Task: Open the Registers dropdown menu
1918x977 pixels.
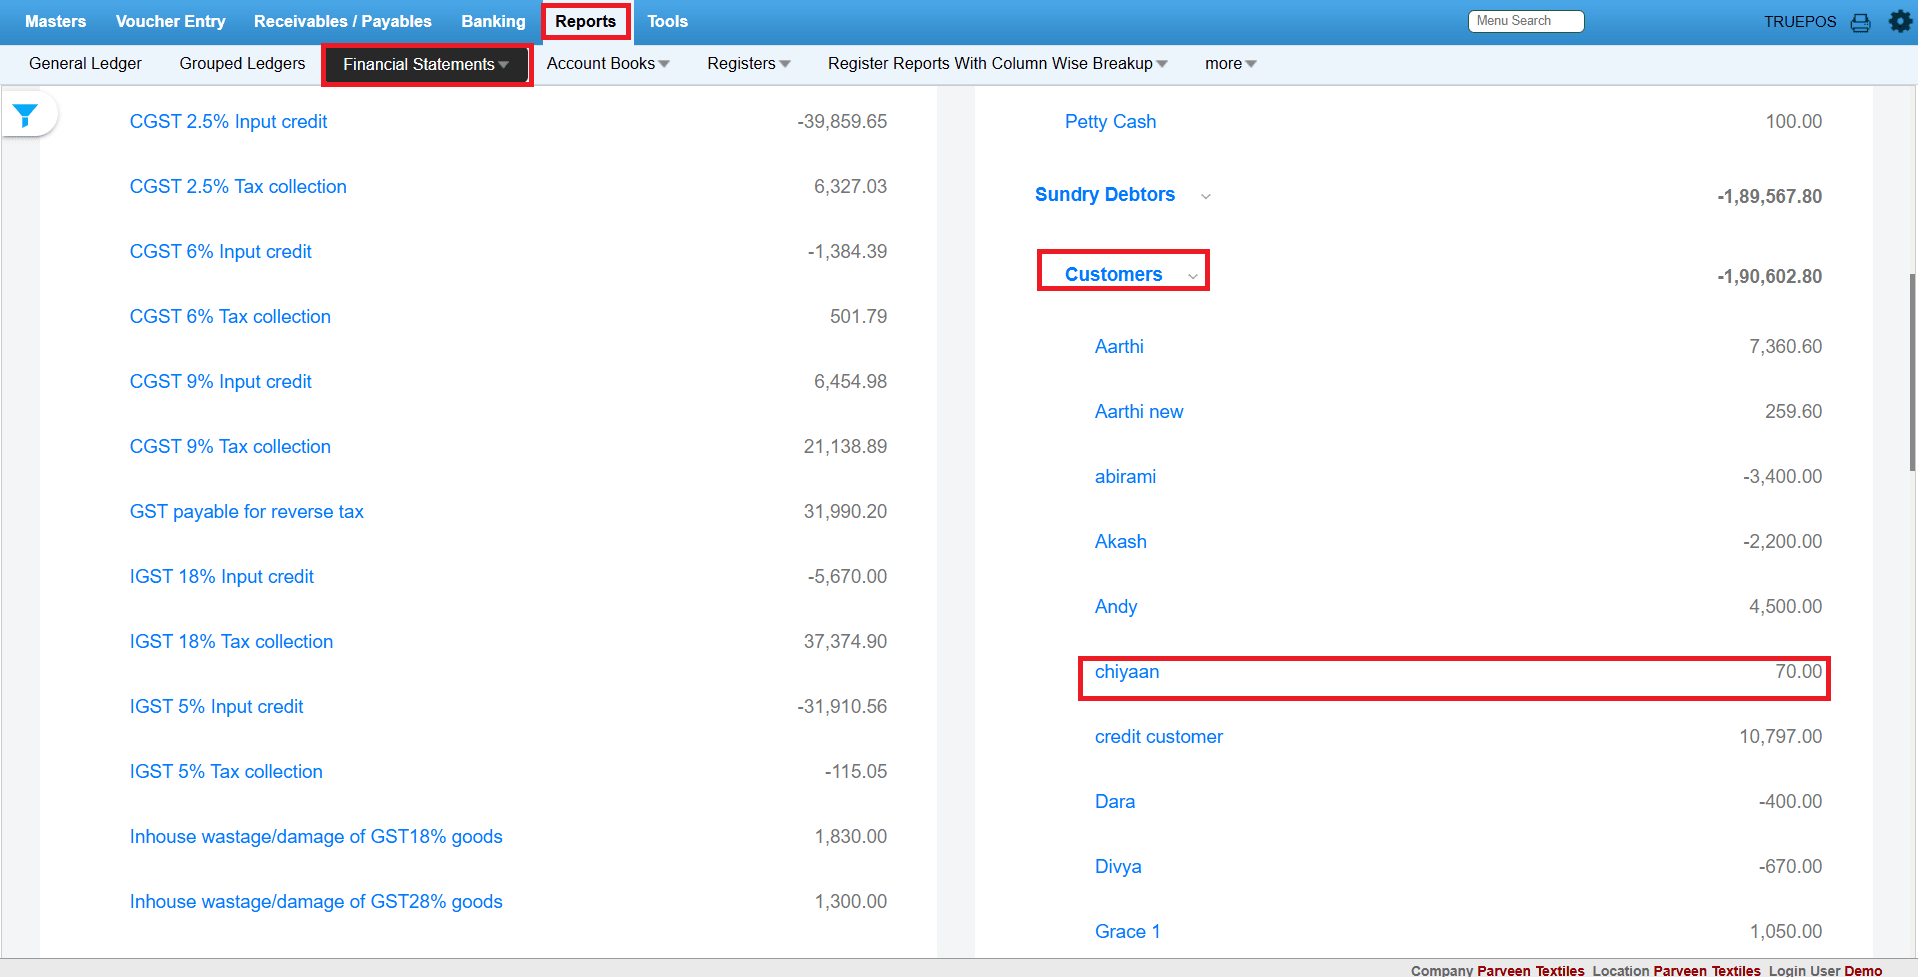Action: click(x=748, y=64)
